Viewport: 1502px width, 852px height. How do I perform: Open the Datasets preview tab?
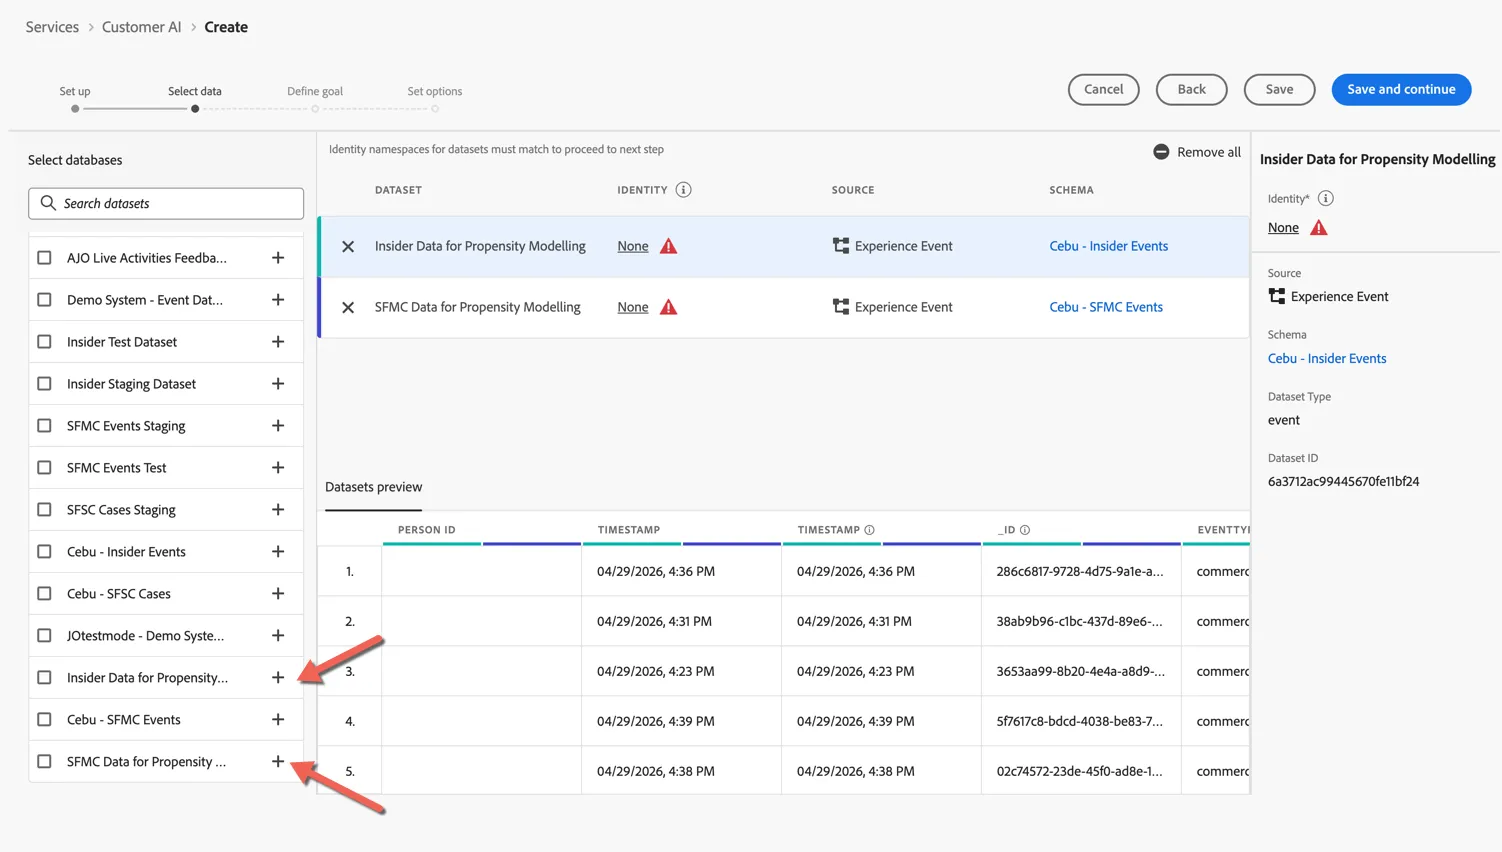click(373, 487)
